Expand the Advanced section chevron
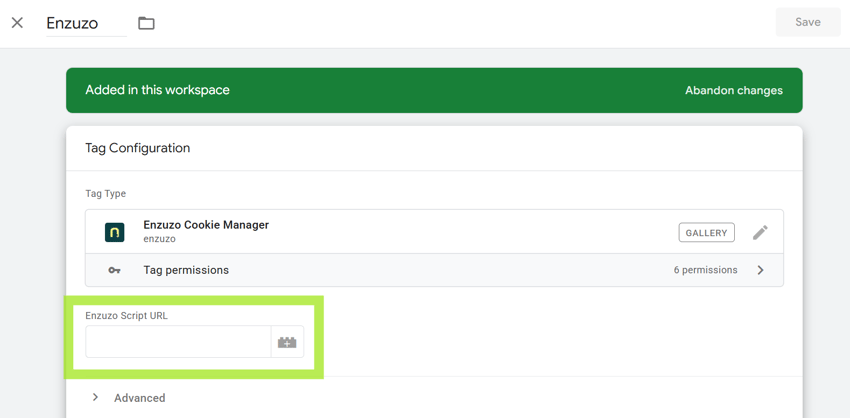850x418 pixels. [x=95, y=397]
